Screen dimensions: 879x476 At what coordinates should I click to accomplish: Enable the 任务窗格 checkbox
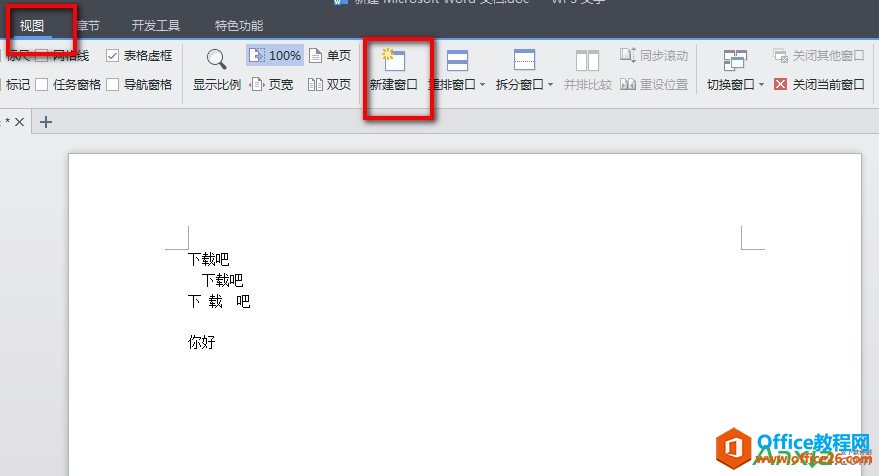[x=41, y=85]
